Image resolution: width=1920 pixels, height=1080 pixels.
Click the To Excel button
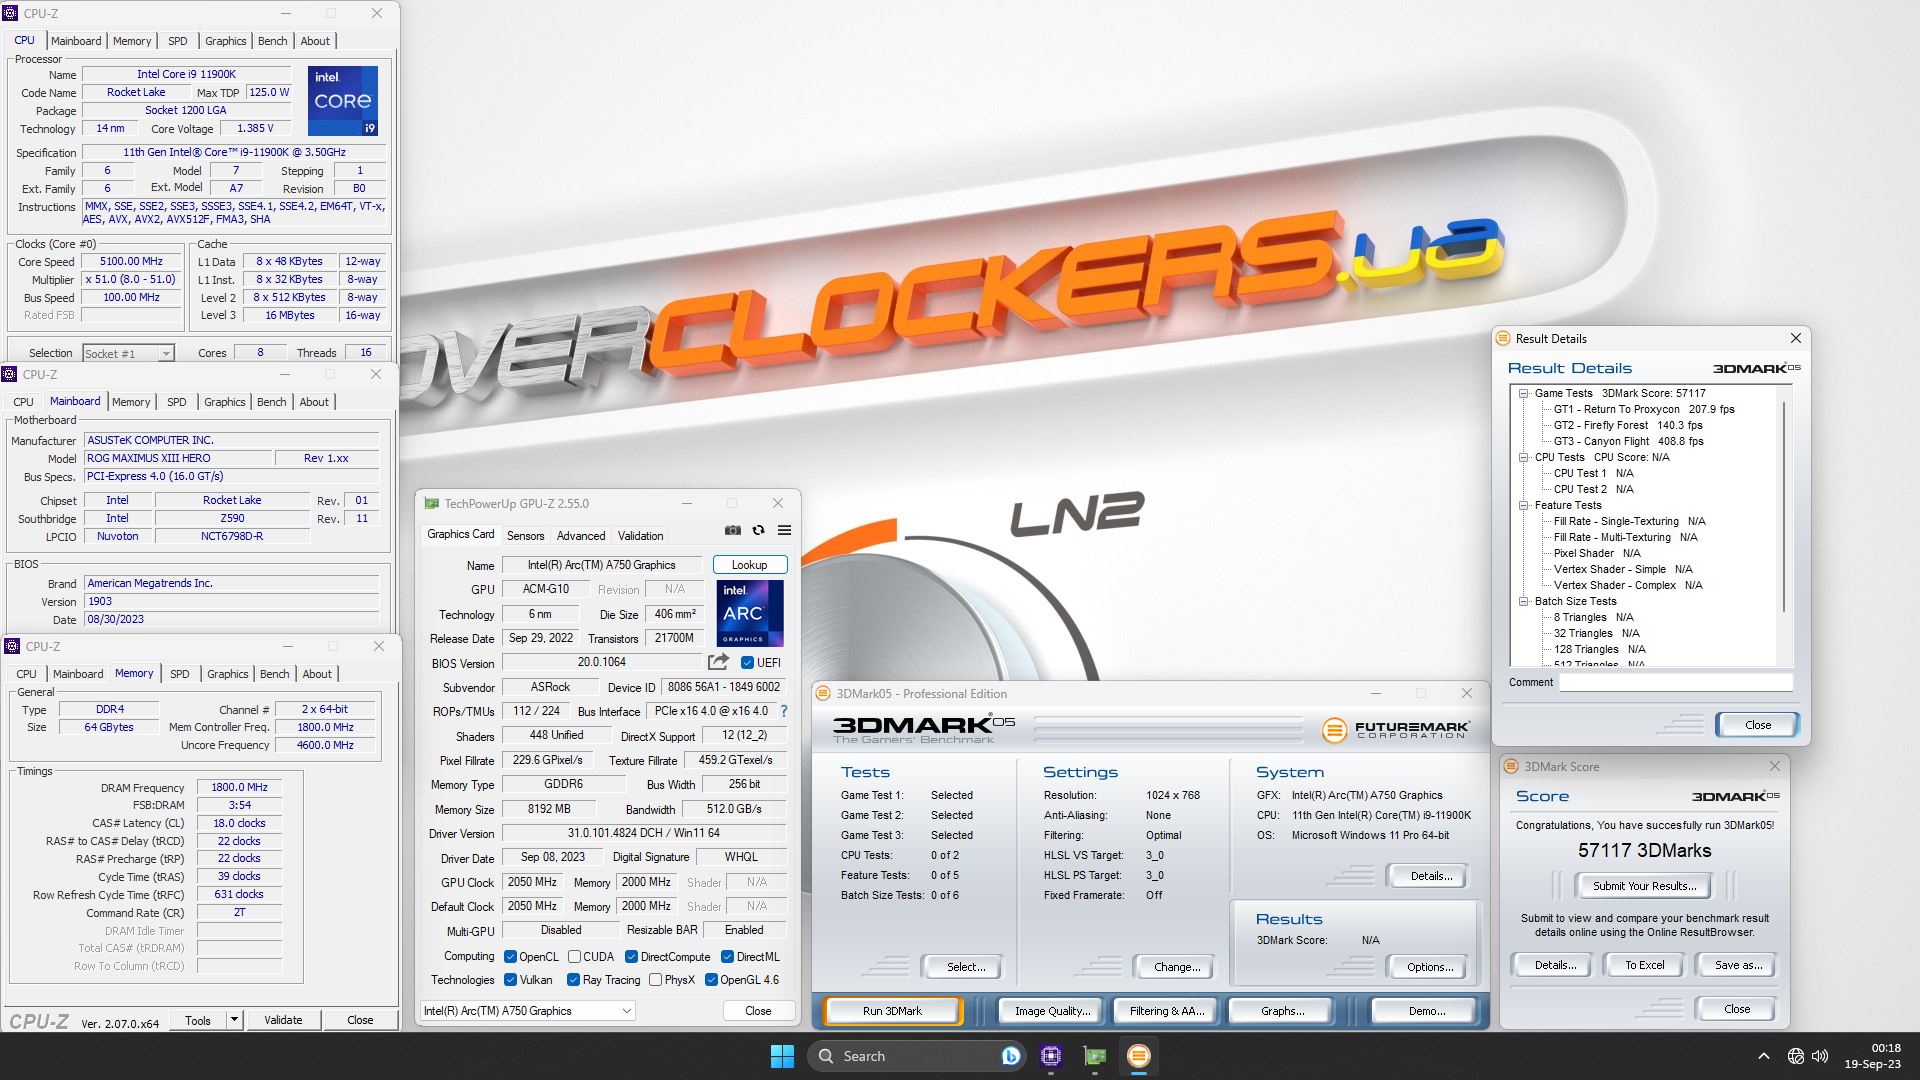click(x=1644, y=965)
